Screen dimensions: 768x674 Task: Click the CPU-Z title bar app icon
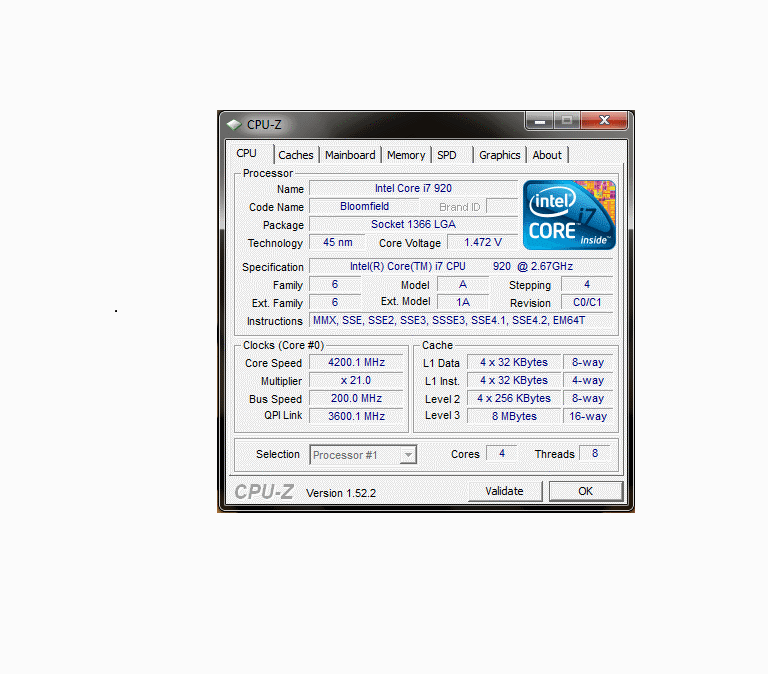coord(234,124)
